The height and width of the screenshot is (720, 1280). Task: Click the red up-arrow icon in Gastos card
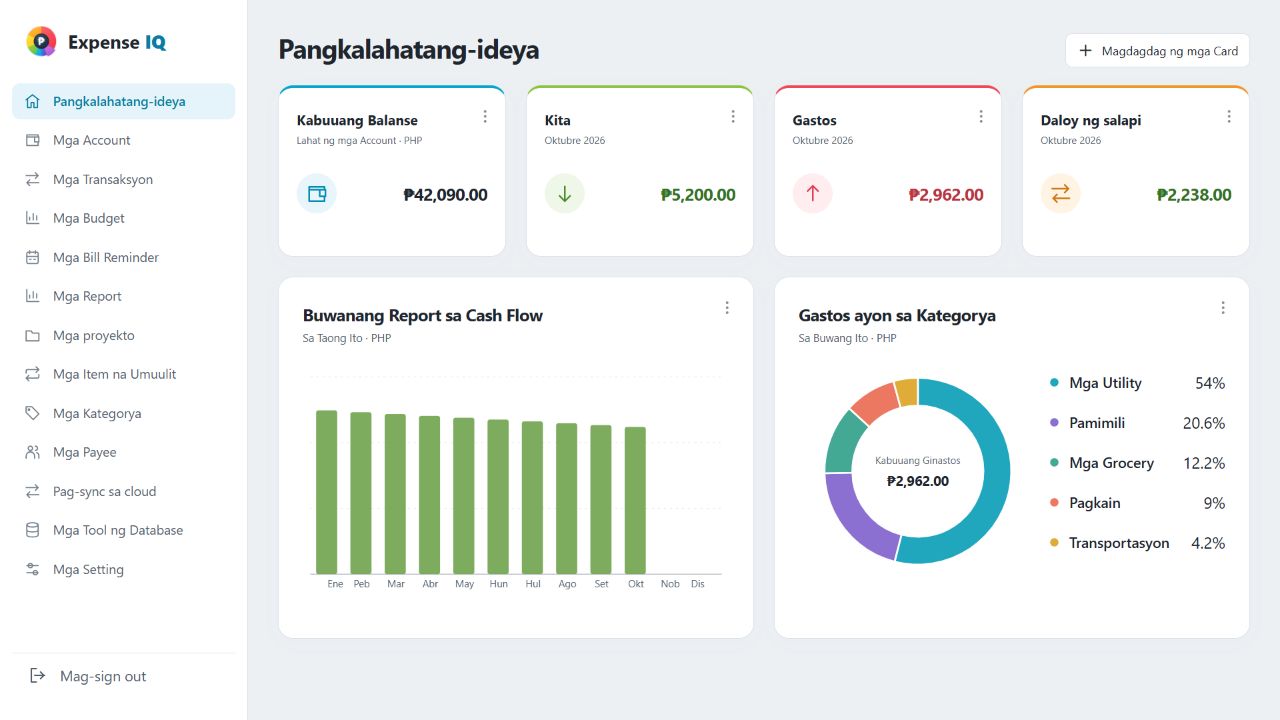(813, 194)
